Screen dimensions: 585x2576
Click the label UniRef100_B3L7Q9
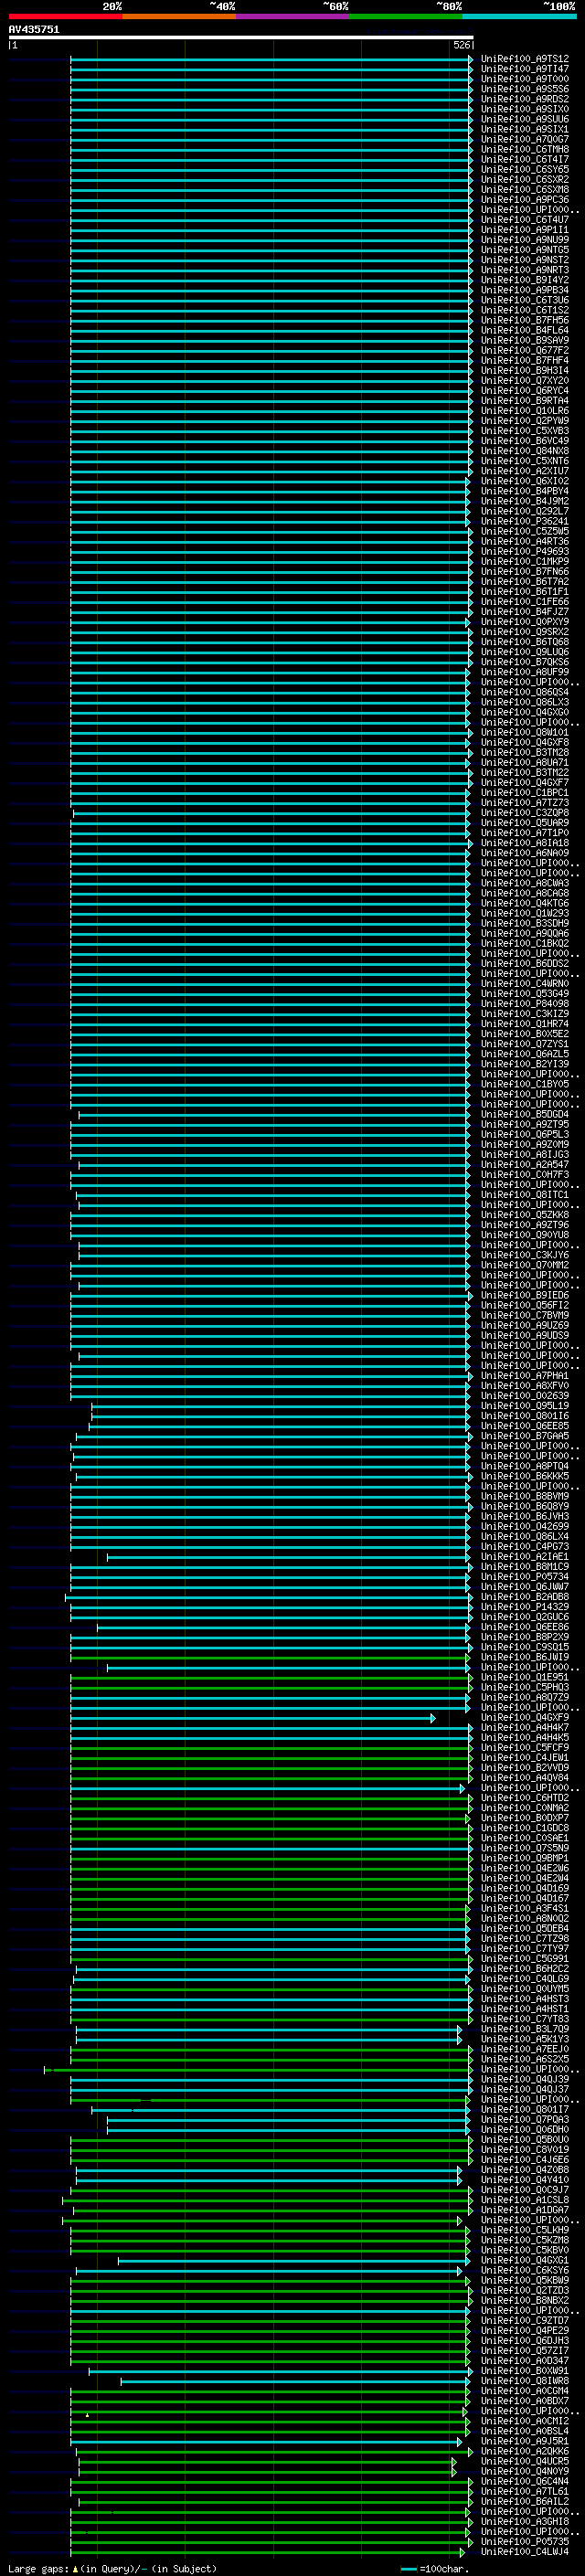(x=525, y=2028)
